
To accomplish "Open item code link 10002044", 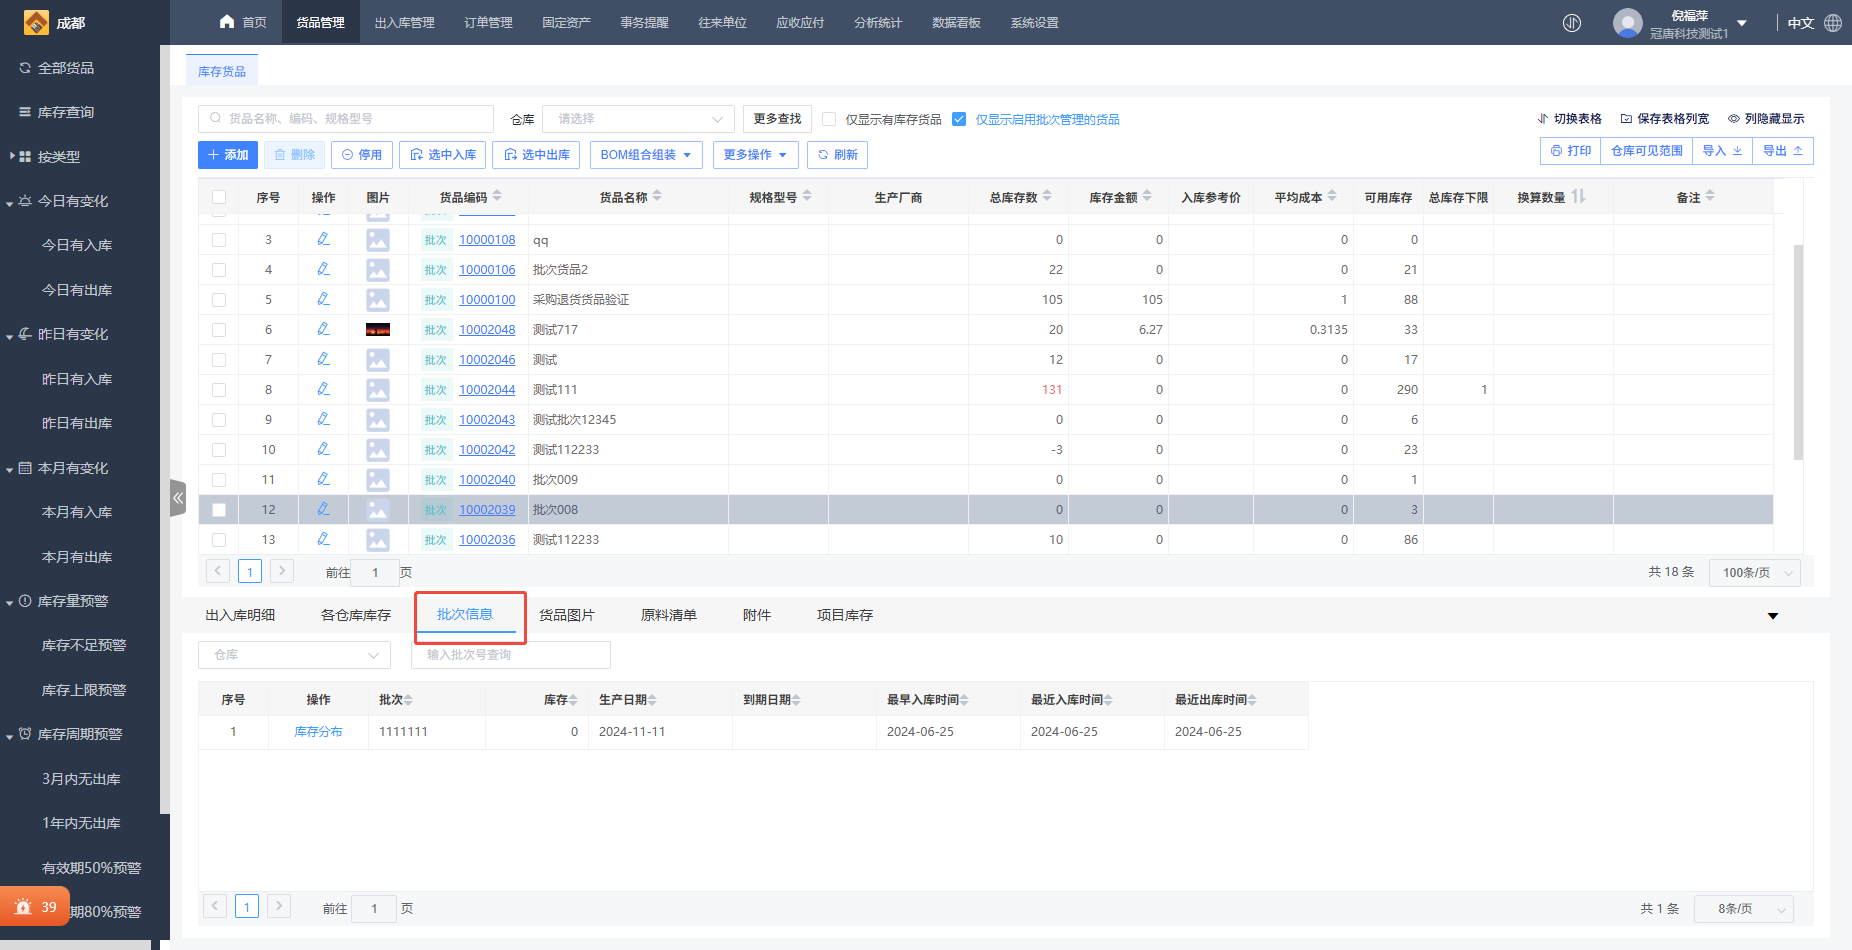I will coord(487,390).
